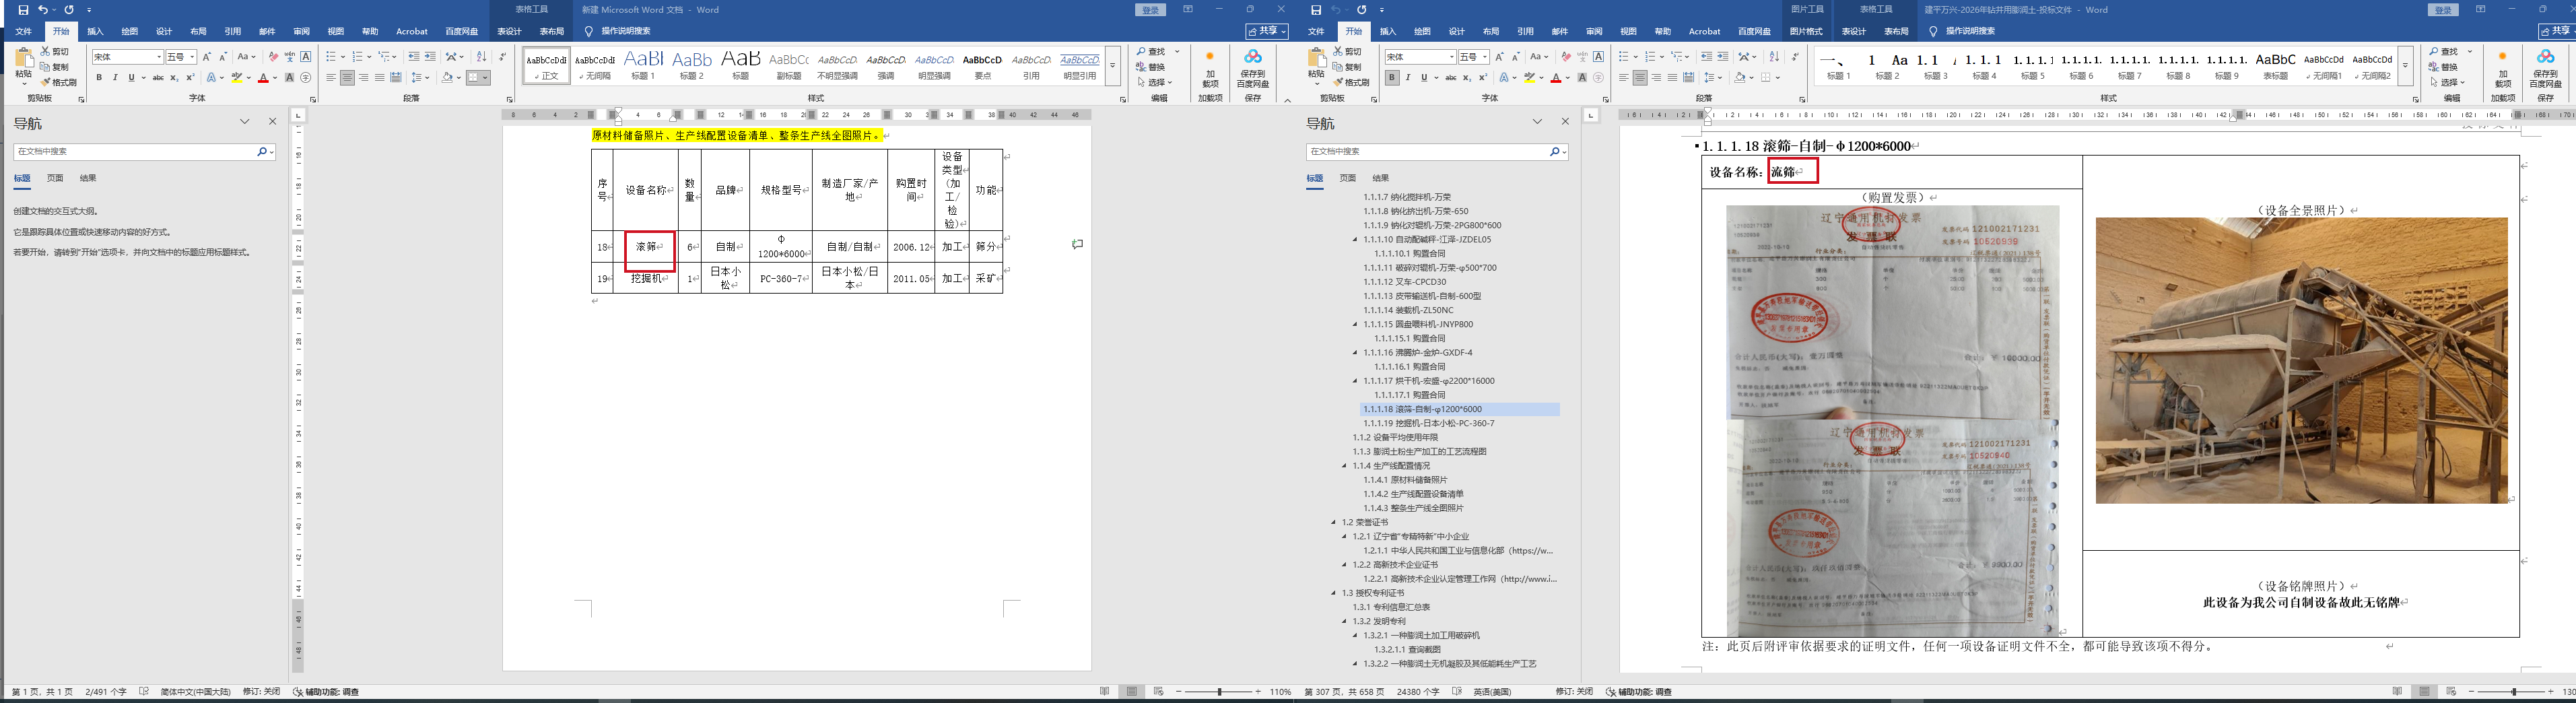Screen dimensions: 2576x703
Task: Switch to 结果 tab in 投标文件 navigation pane
Action: pyautogui.click(x=1380, y=178)
